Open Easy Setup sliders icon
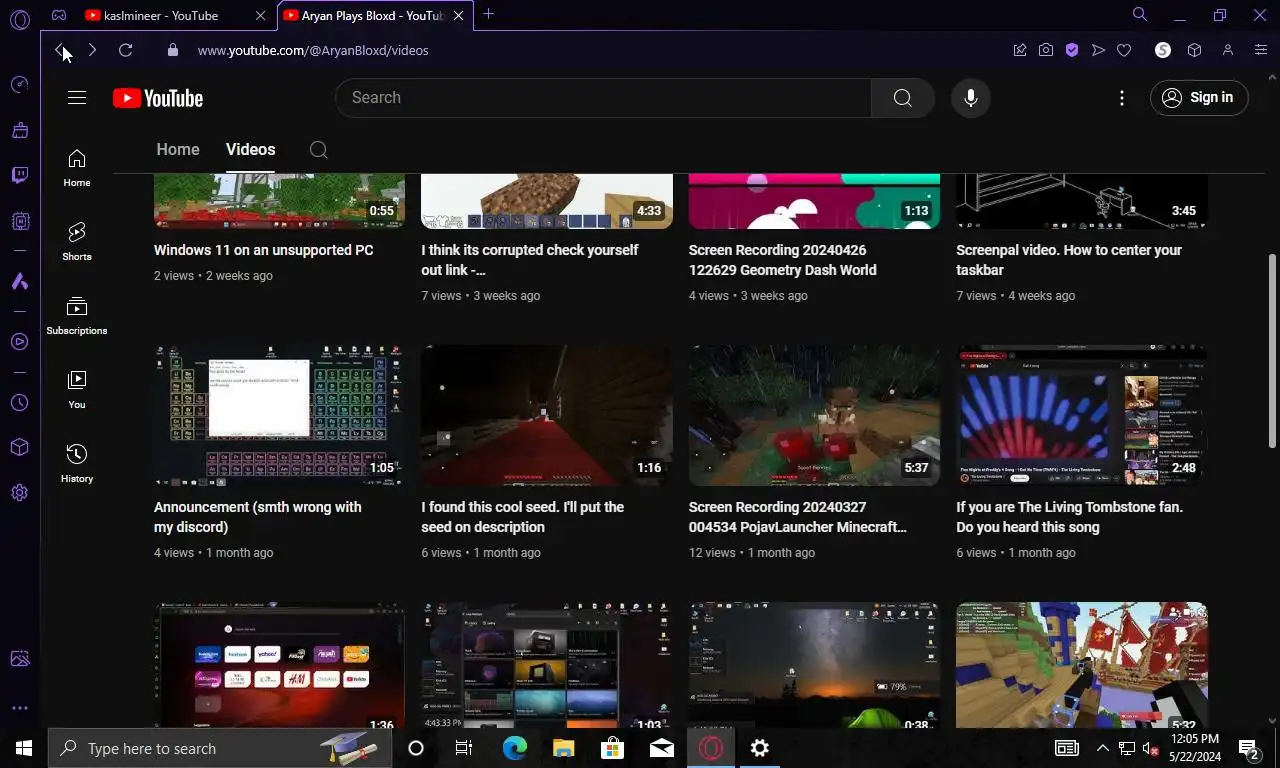 point(1261,50)
